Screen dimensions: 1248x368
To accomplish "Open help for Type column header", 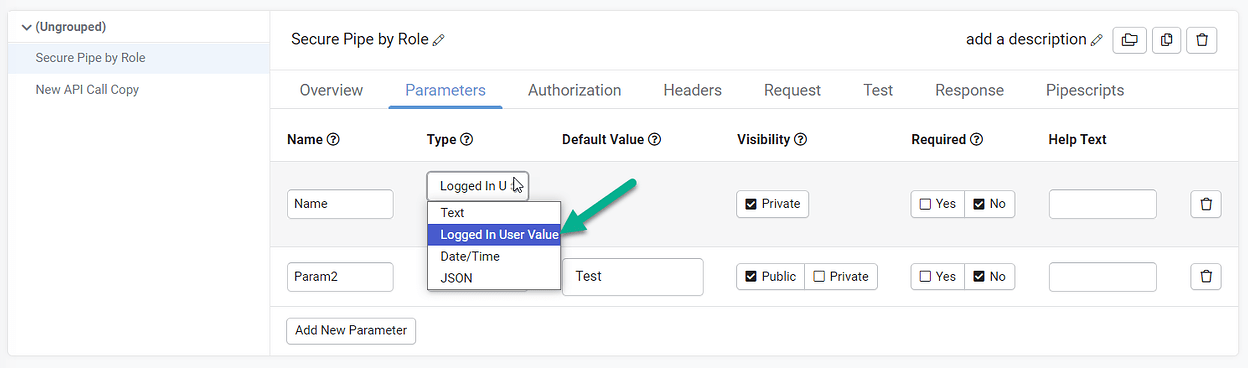I will coord(466,140).
